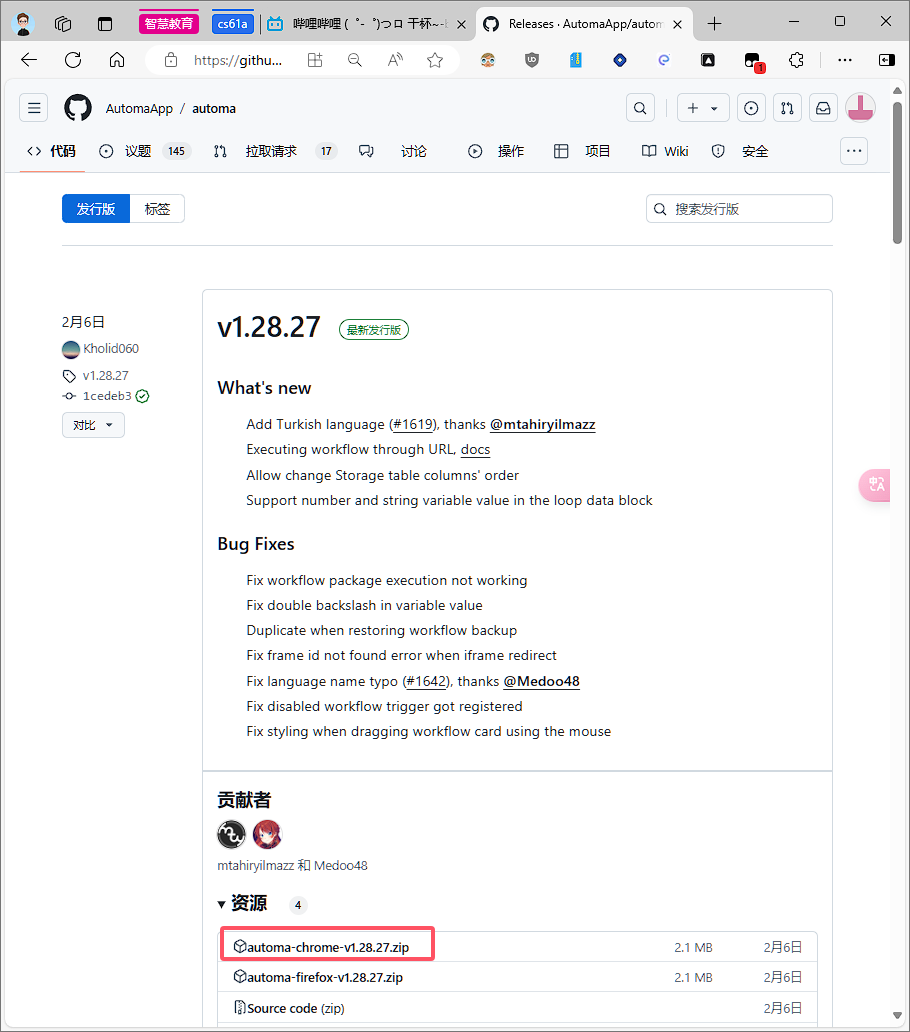The height and width of the screenshot is (1032, 910).
Task: Click the mtahiryilmazz contributor avatar
Action: (232, 835)
